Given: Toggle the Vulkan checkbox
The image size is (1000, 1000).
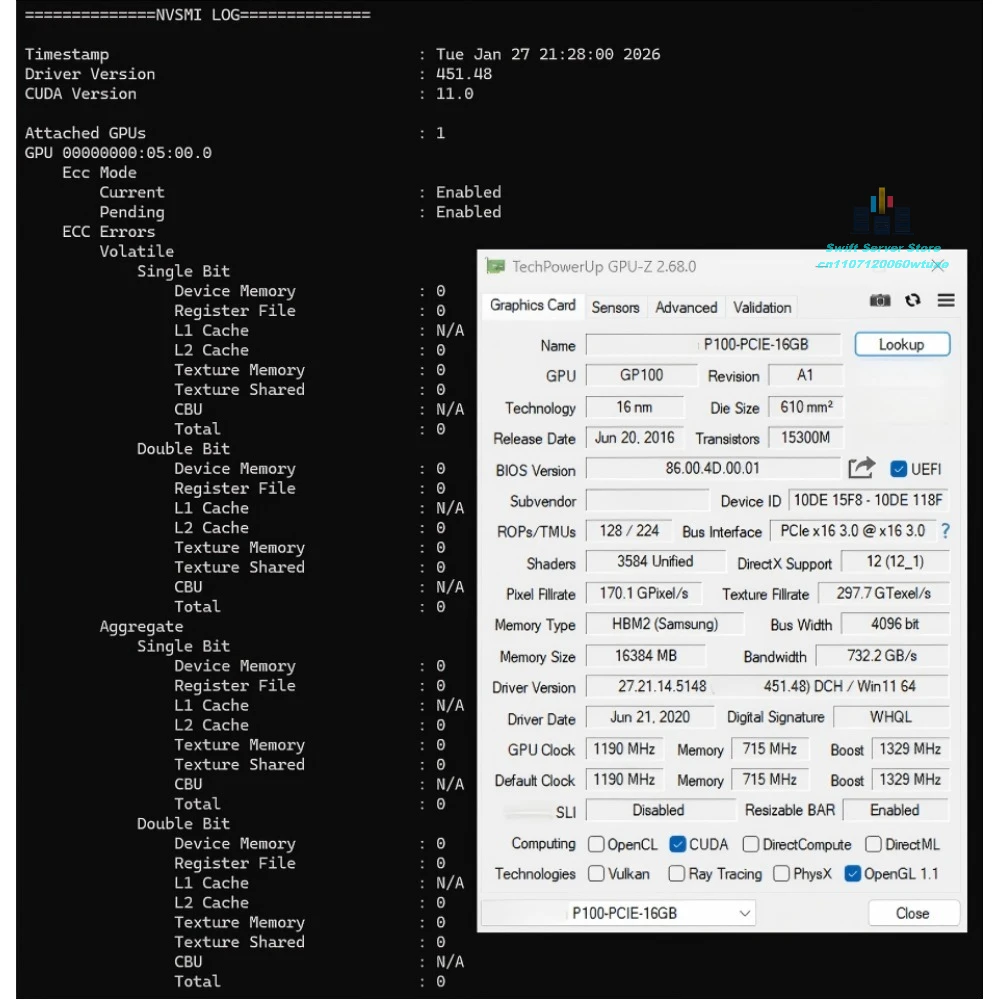Looking at the screenshot, I should pyautogui.click(x=596, y=873).
